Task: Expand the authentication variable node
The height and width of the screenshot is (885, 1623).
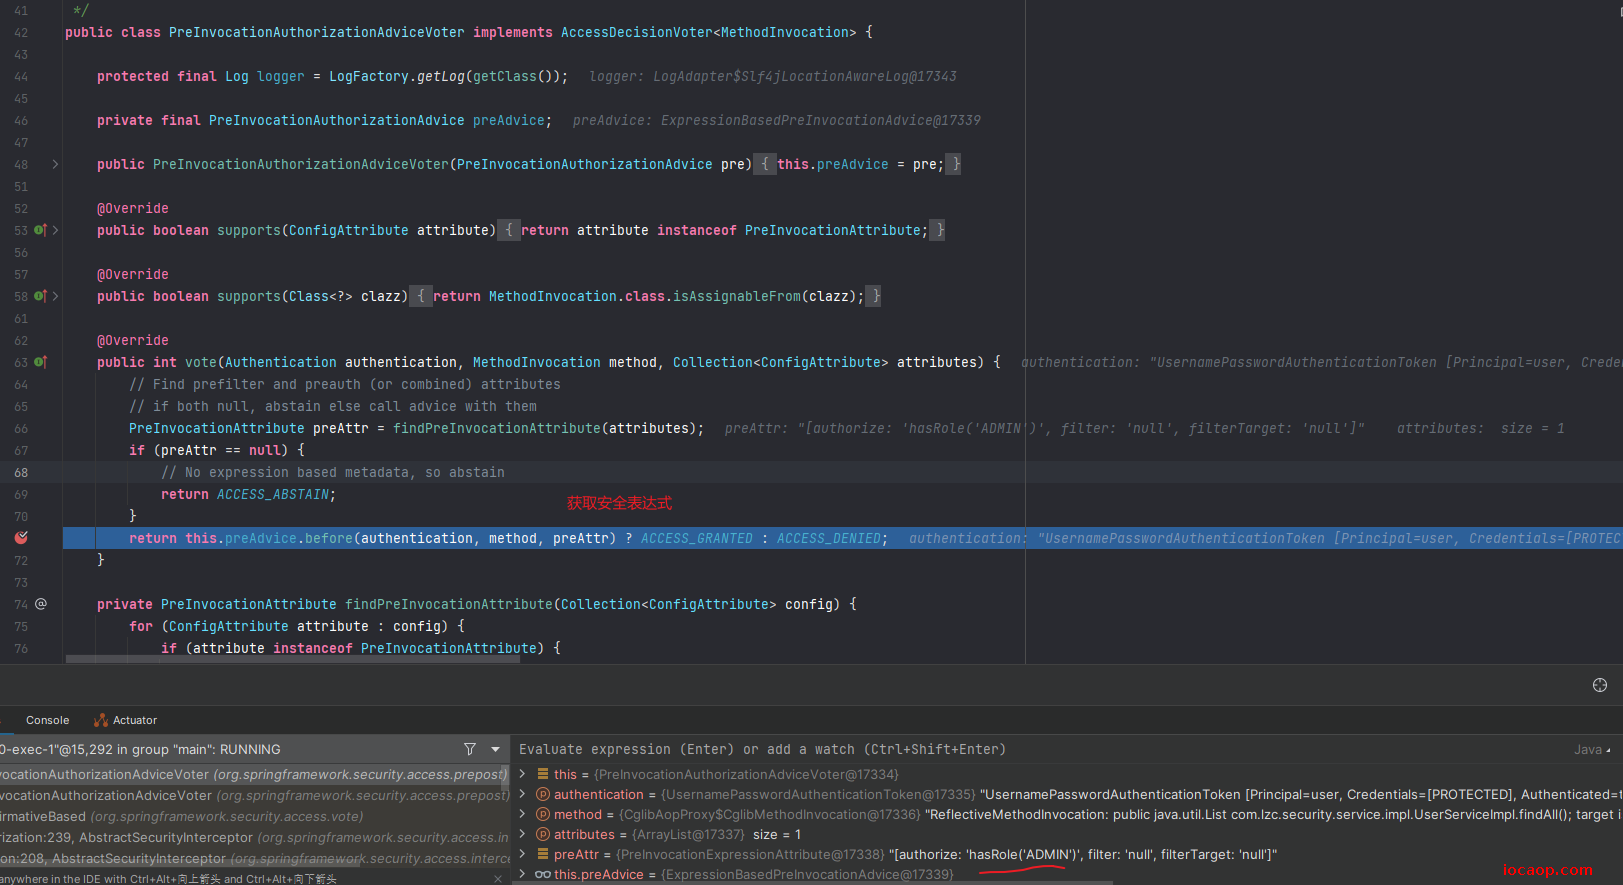Action: [x=522, y=794]
